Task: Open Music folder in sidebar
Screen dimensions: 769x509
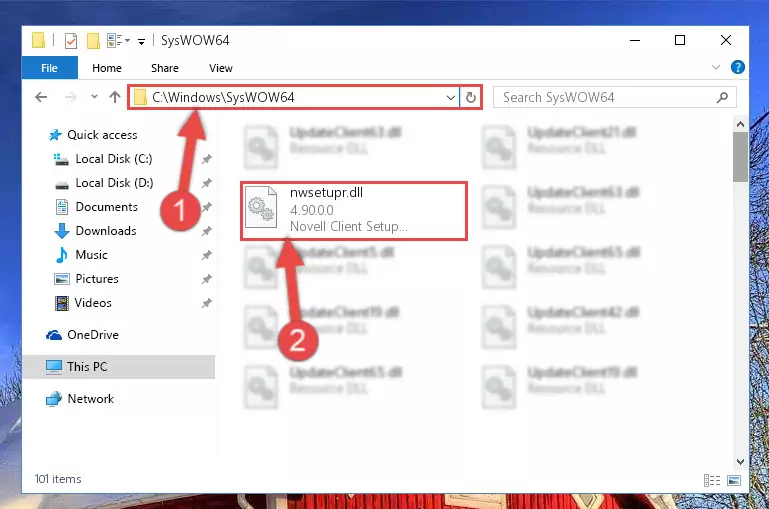Action: coord(91,255)
